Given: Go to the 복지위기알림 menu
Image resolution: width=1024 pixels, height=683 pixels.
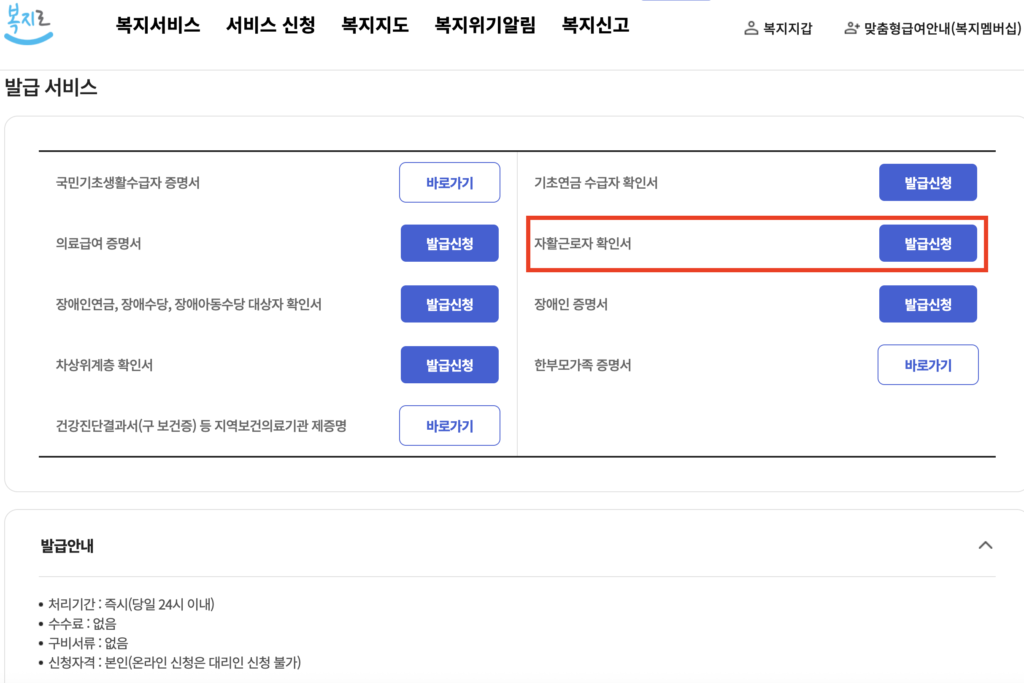Looking at the screenshot, I should (485, 26).
